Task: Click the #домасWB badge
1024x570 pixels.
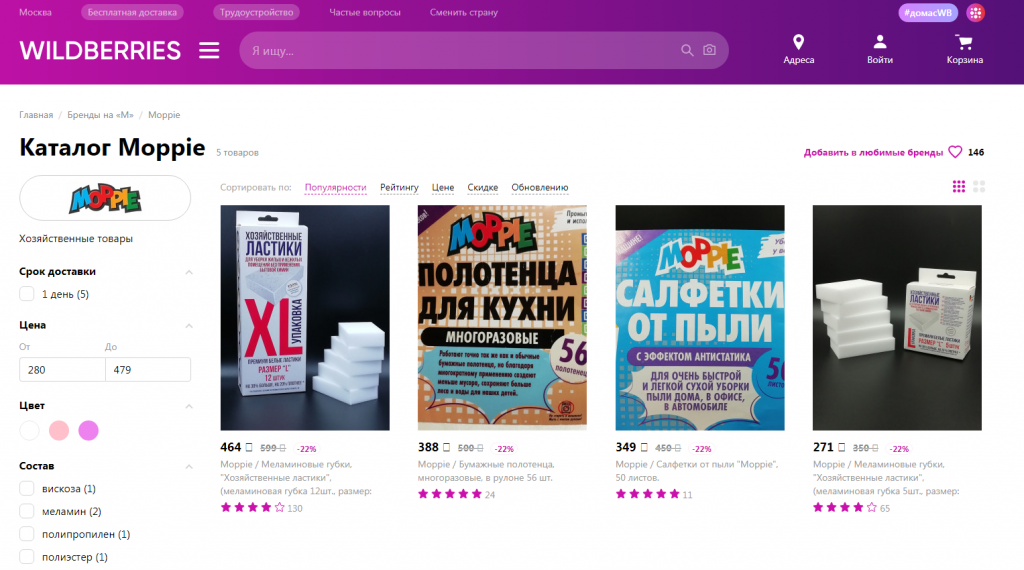Action: click(x=928, y=12)
